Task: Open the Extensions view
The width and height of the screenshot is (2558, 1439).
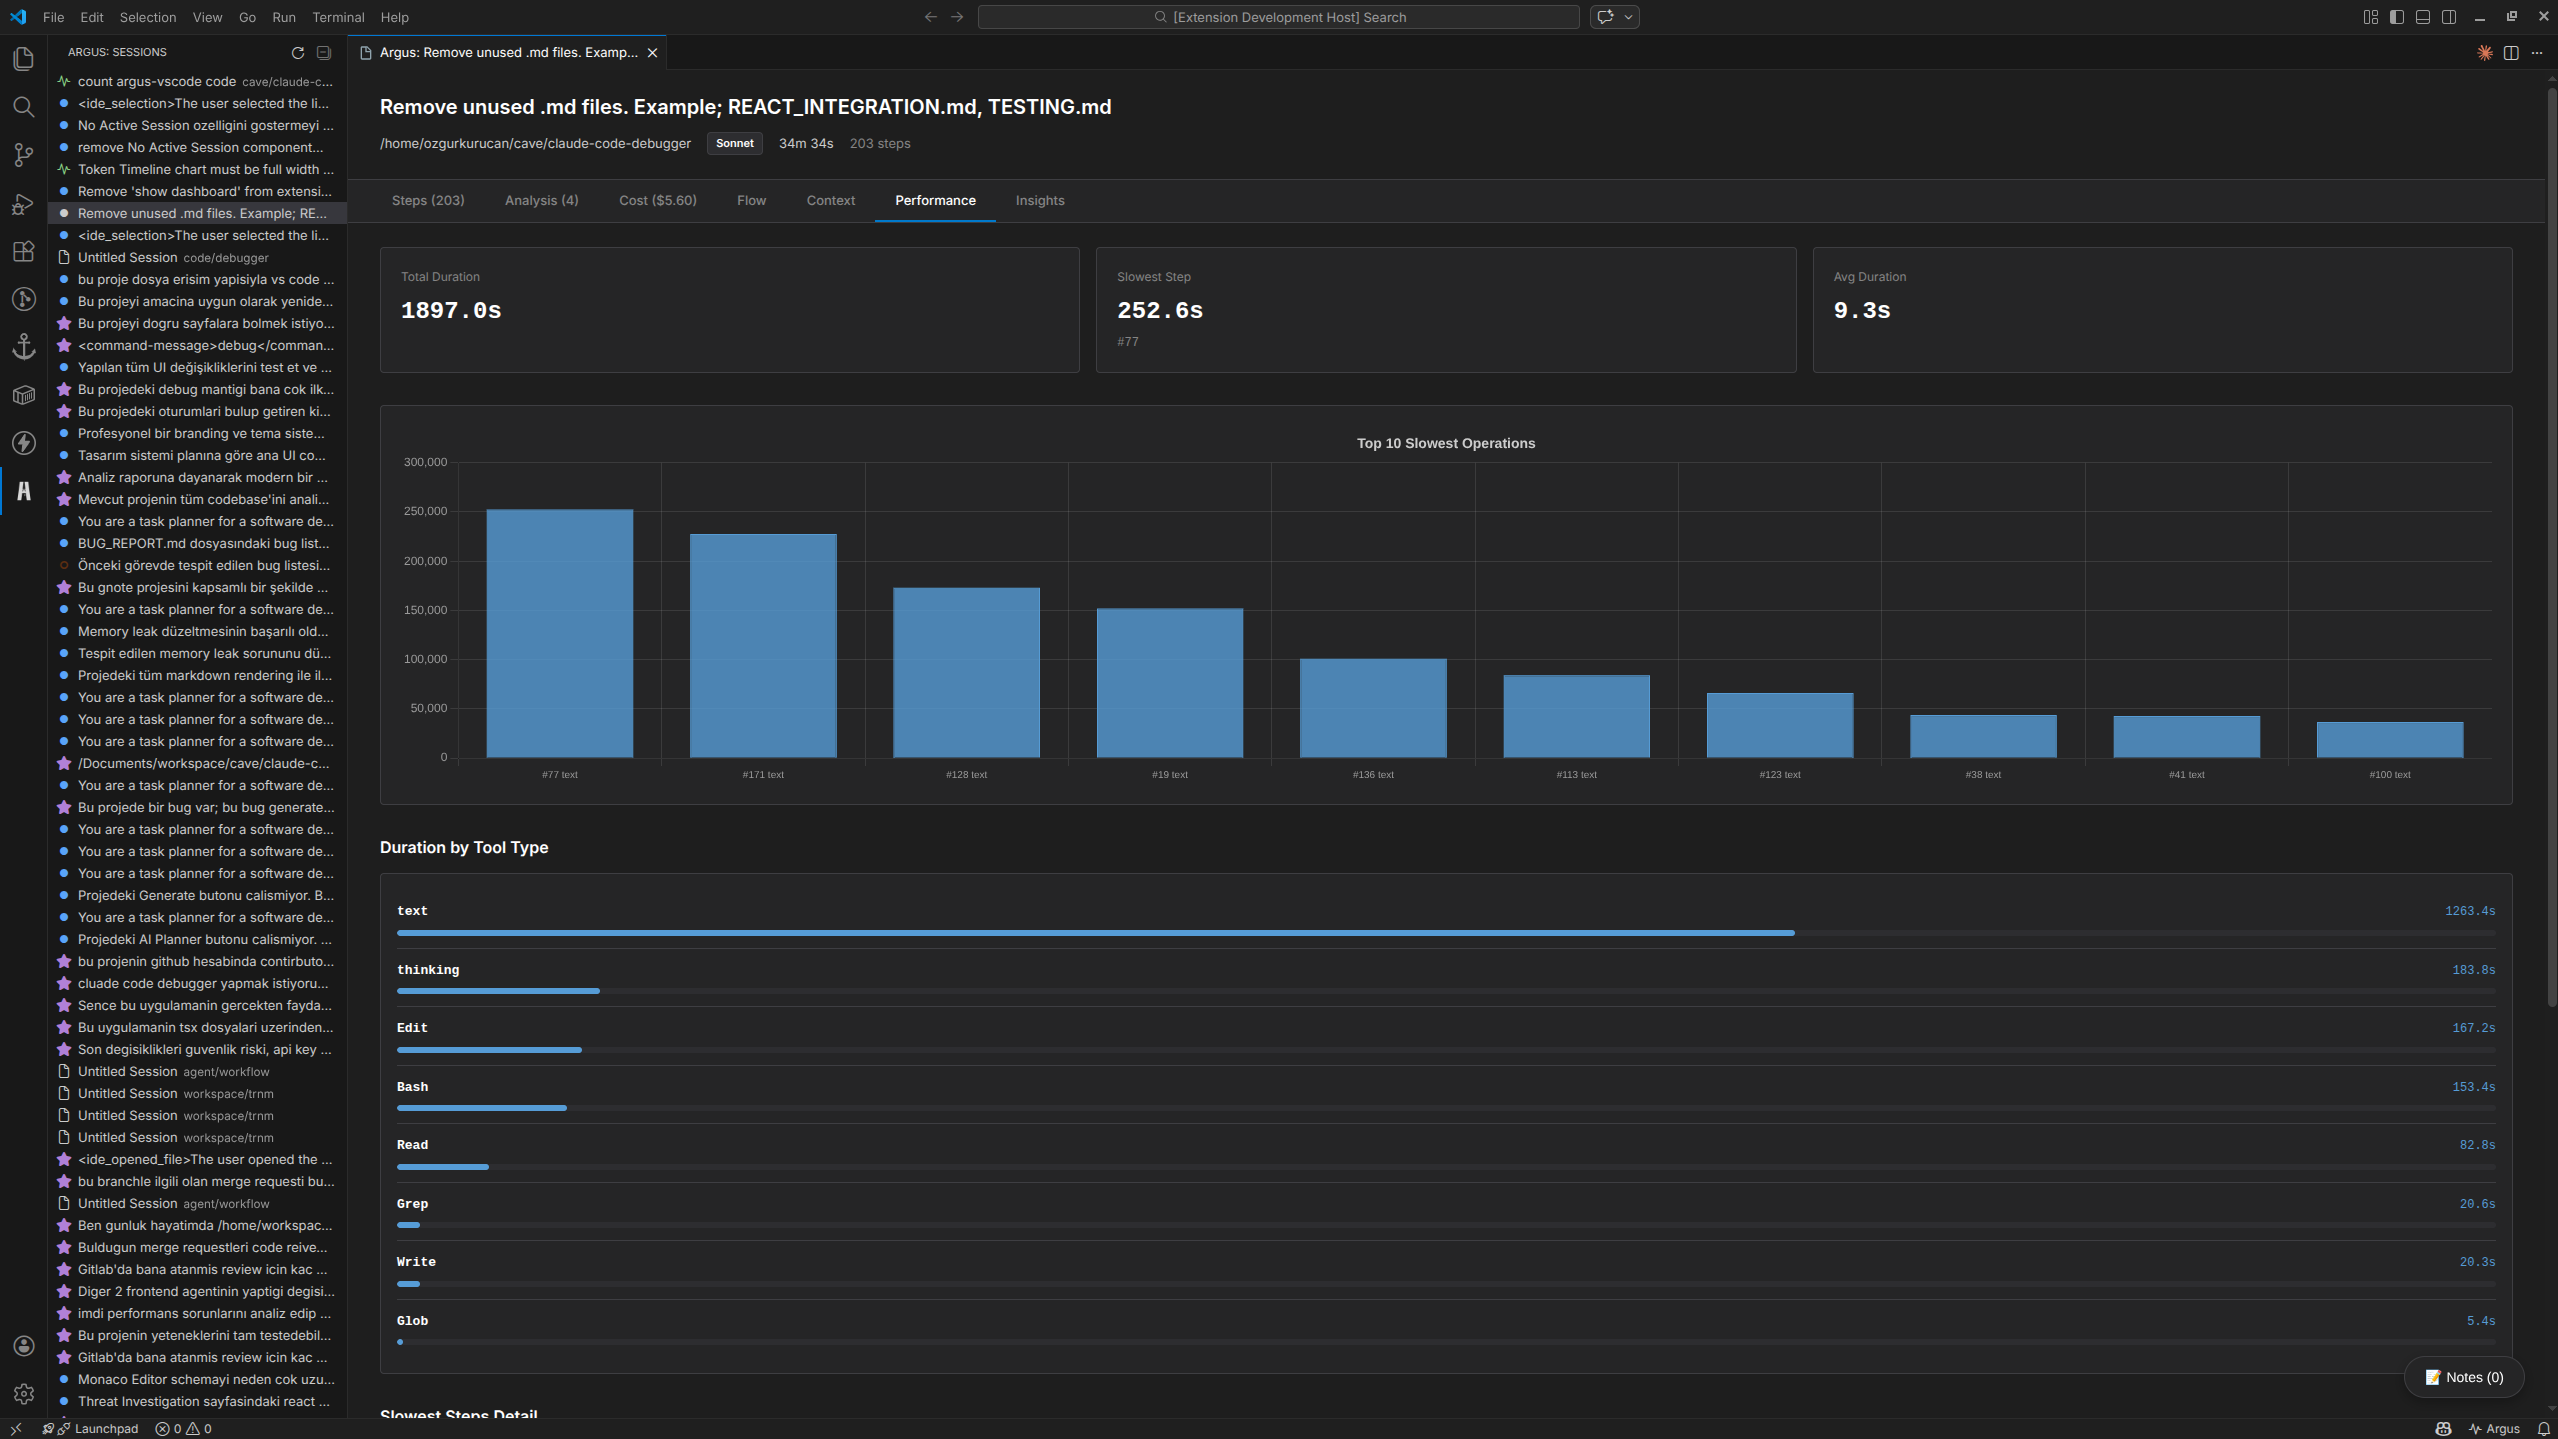Action: tap(24, 251)
